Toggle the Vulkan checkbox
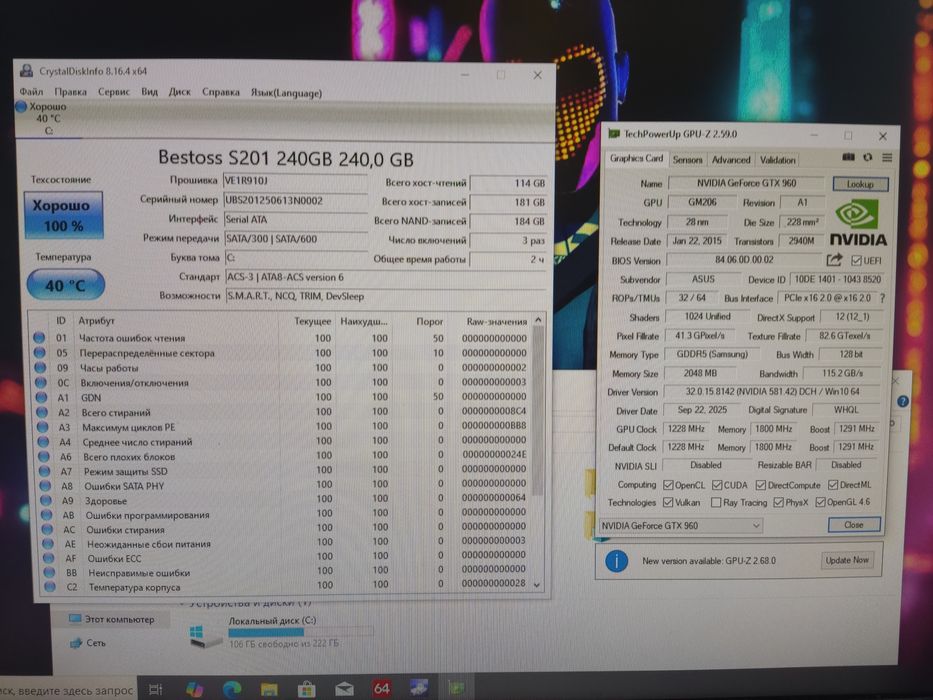This screenshot has height=700, width=933. [668, 502]
